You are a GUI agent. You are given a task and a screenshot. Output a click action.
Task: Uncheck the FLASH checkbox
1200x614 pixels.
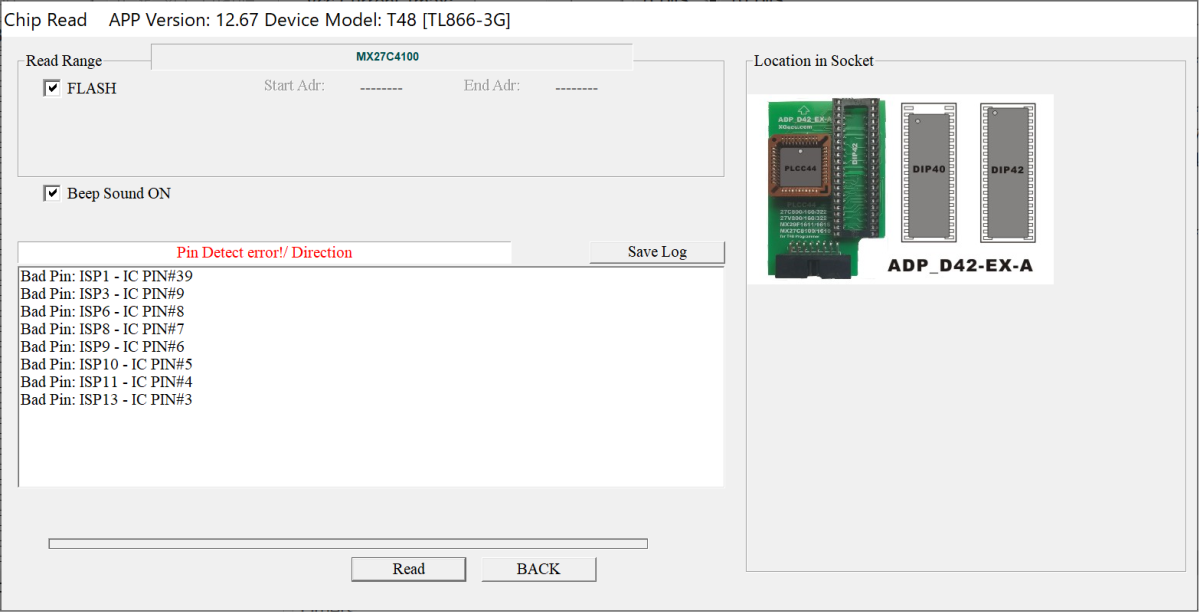[x=52, y=88]
